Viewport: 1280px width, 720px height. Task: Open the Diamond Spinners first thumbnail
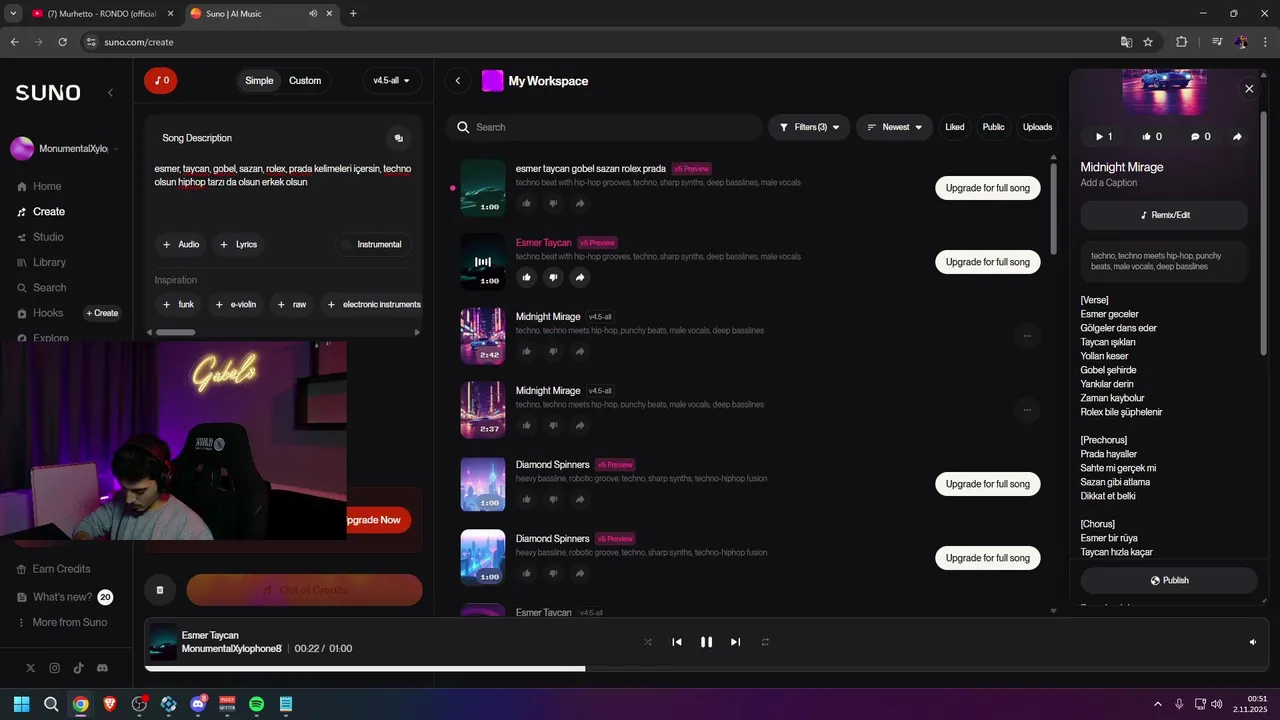coord(483,484)
